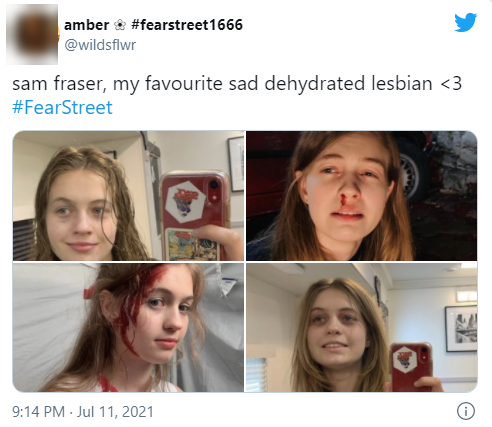Open the top-left selfie with red phone

[x=129, y=196]
